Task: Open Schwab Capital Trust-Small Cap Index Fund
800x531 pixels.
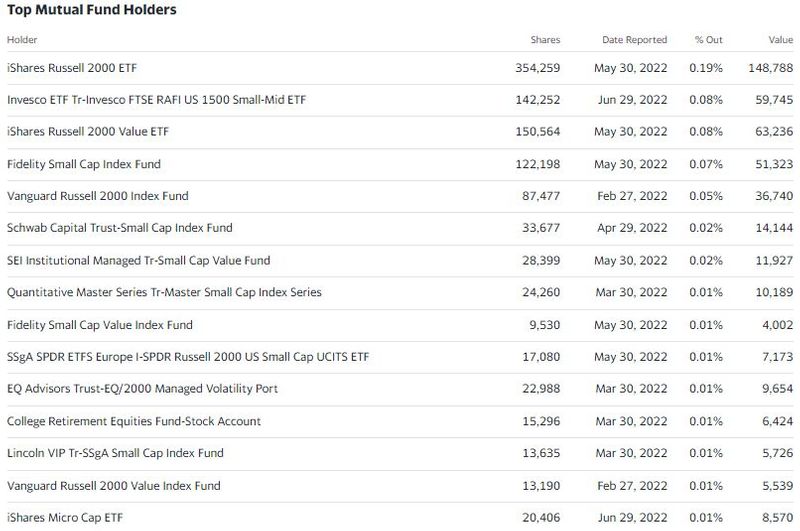Action: [121, 228]
